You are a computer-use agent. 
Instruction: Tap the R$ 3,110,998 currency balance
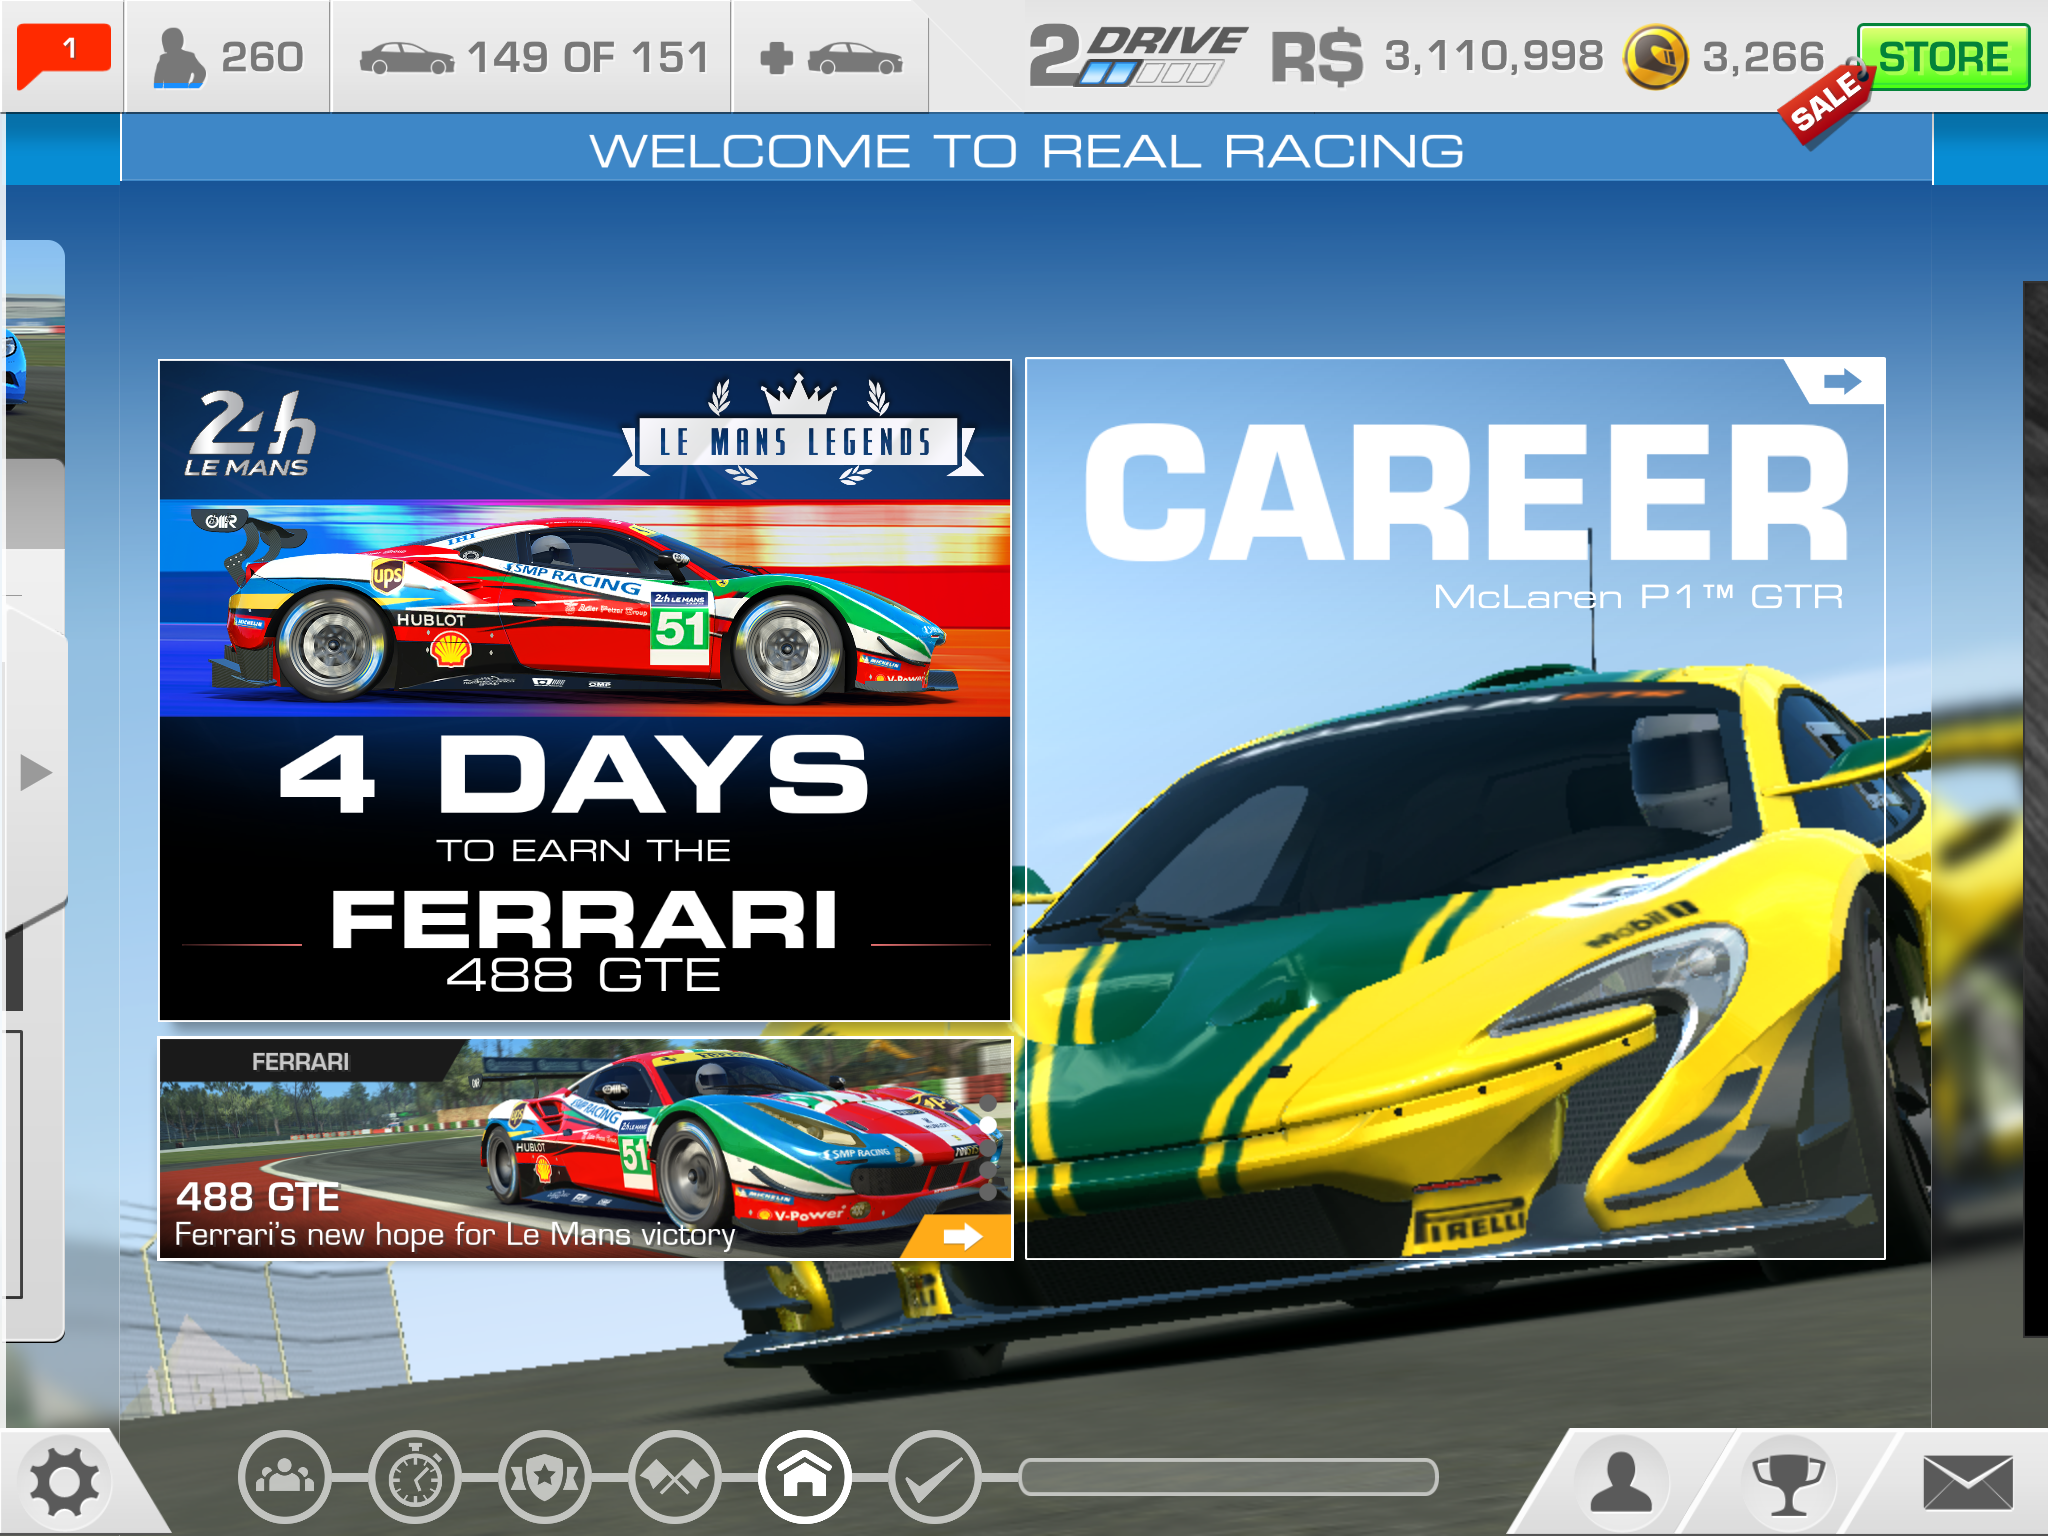click(1437, 57)
